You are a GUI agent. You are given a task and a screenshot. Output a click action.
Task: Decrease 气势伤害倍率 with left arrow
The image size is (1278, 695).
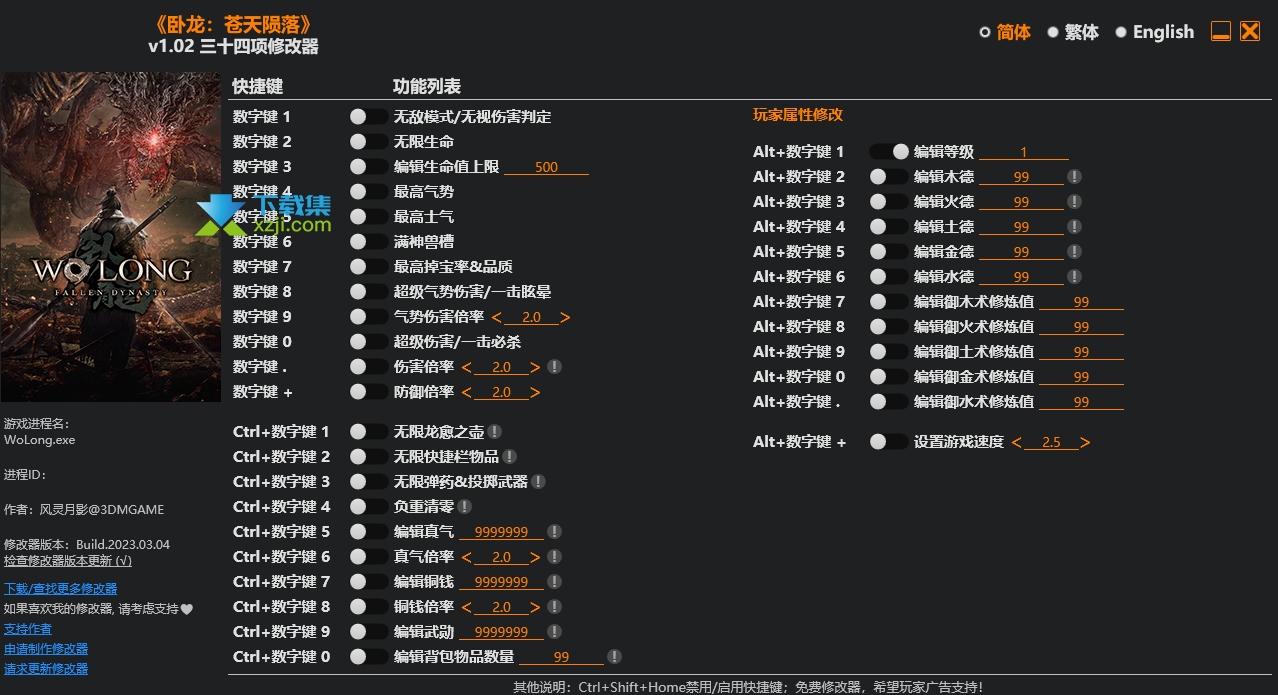497,318
